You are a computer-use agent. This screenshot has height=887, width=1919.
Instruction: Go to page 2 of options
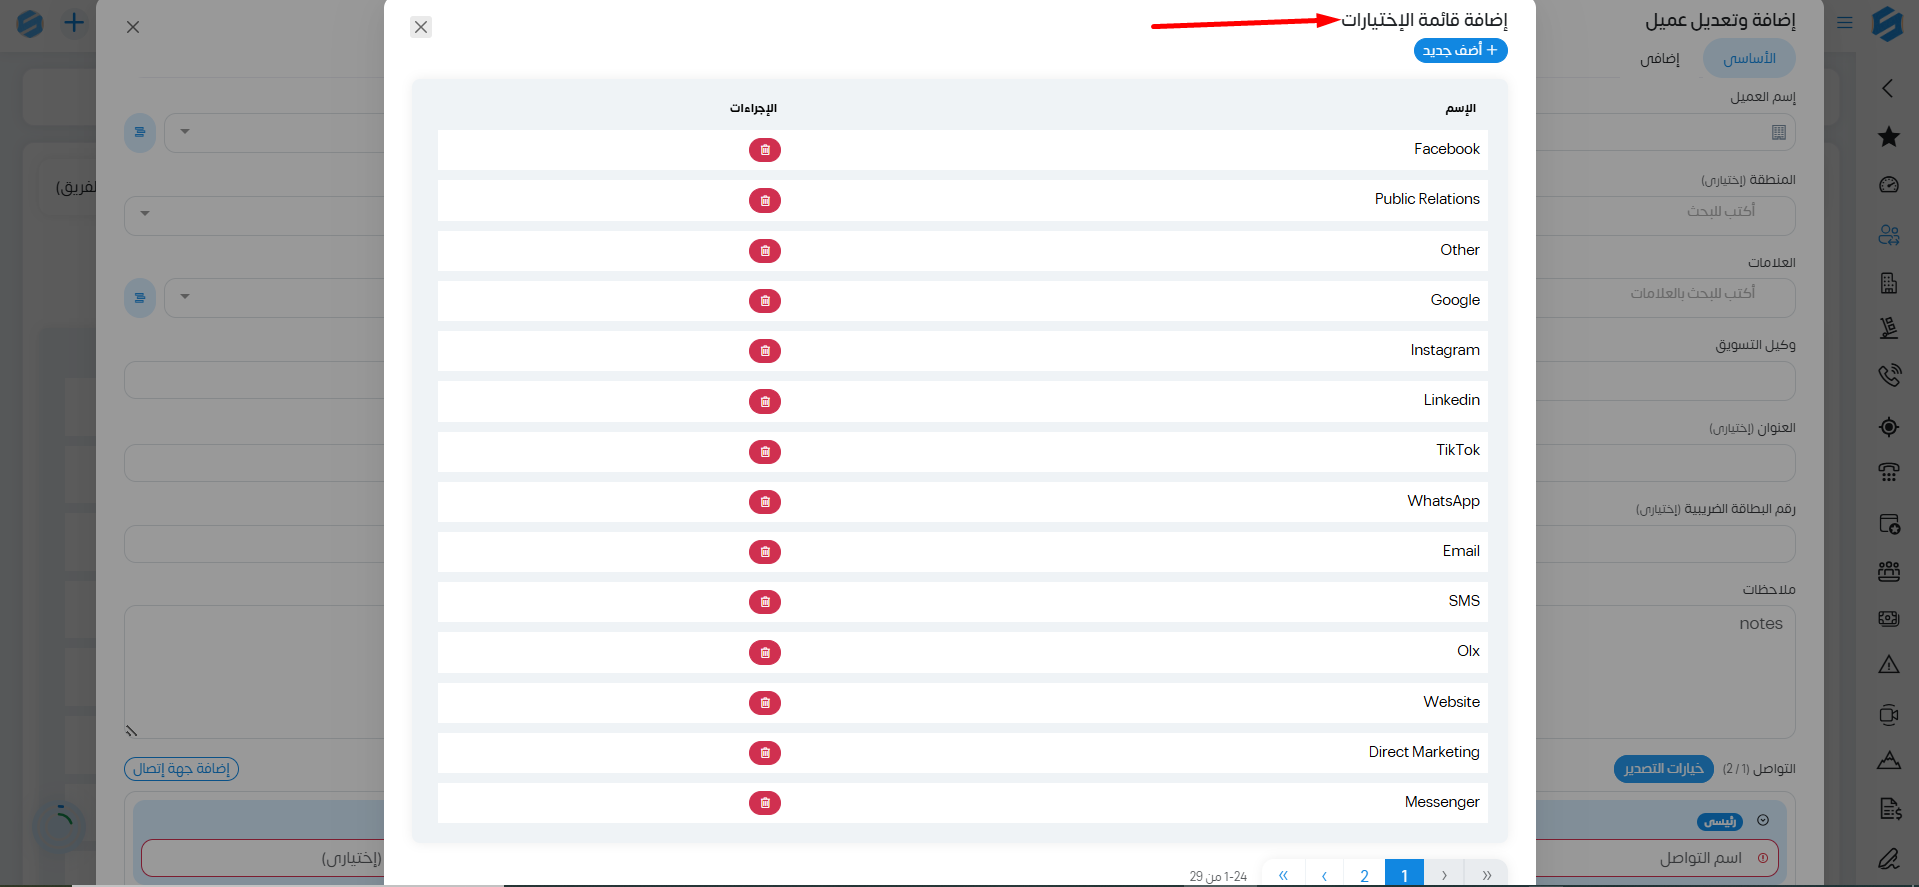[1364, 875]
